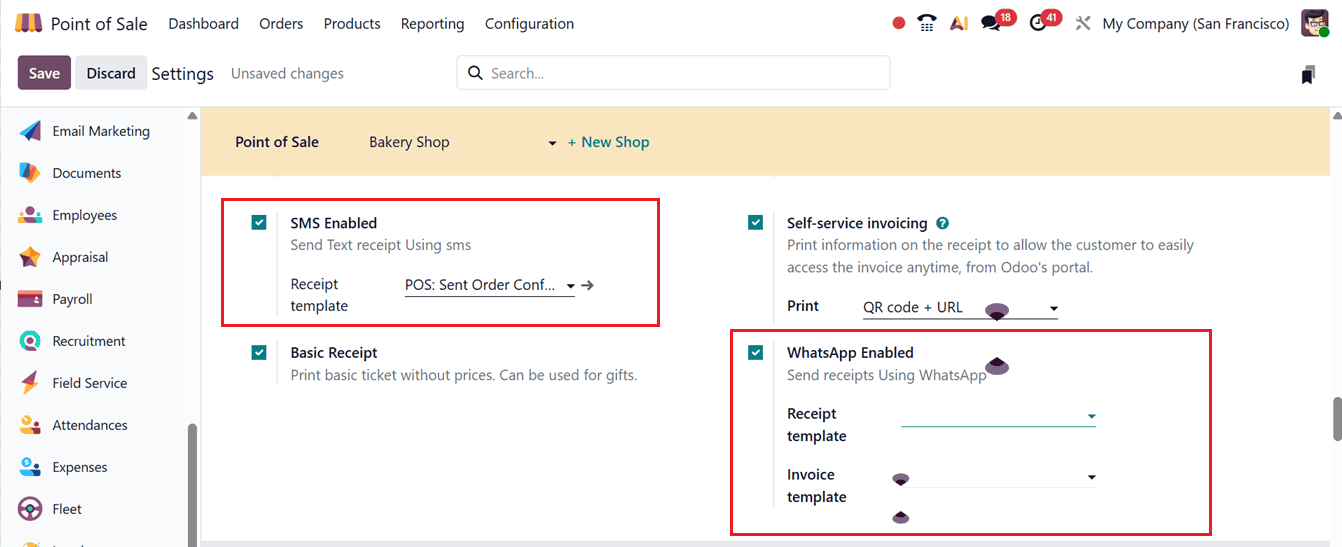Open Orders menu

[x=281, y=23]
